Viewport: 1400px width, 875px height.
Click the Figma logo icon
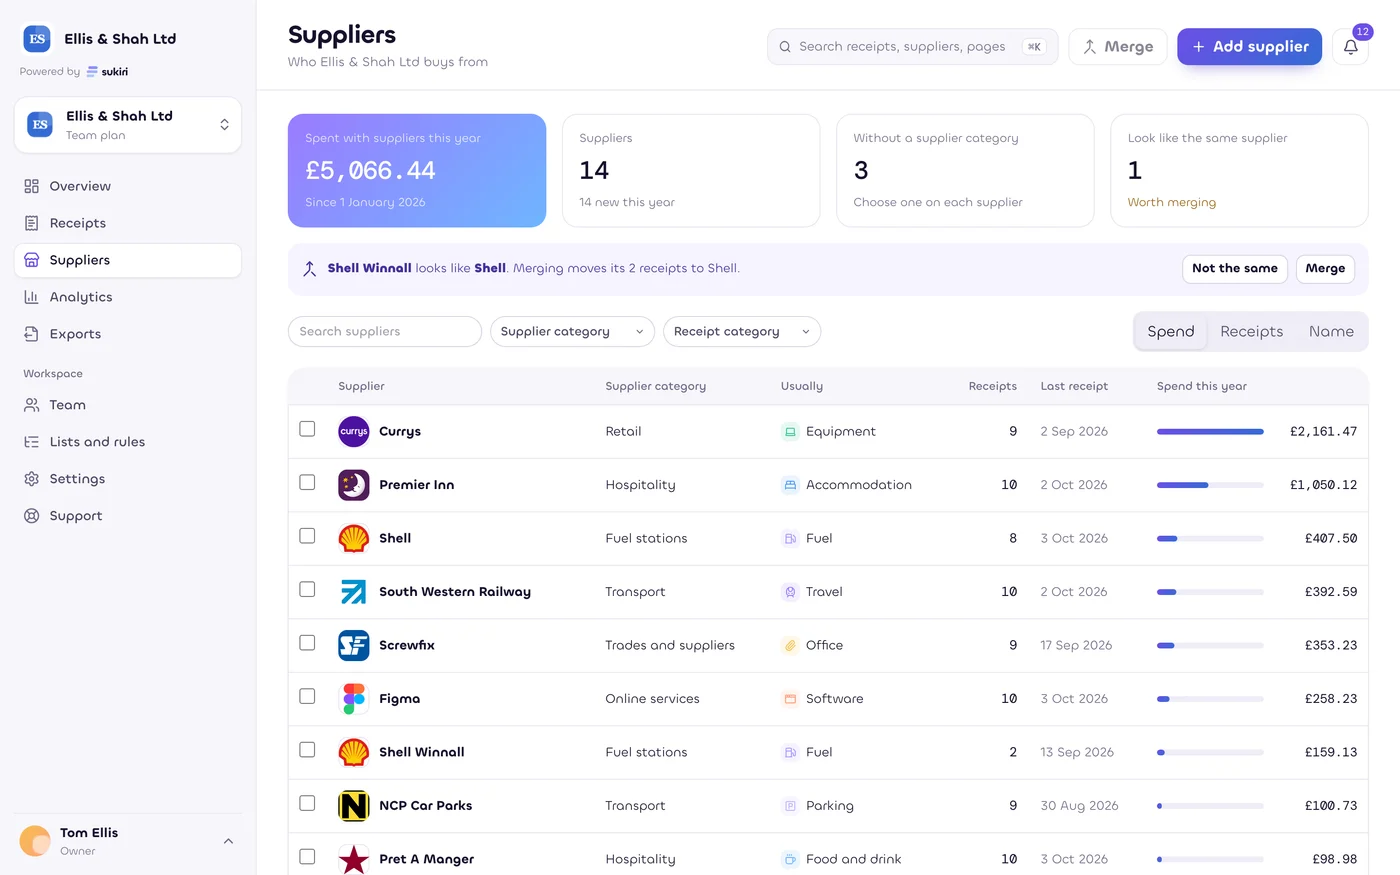coord(354,699)
